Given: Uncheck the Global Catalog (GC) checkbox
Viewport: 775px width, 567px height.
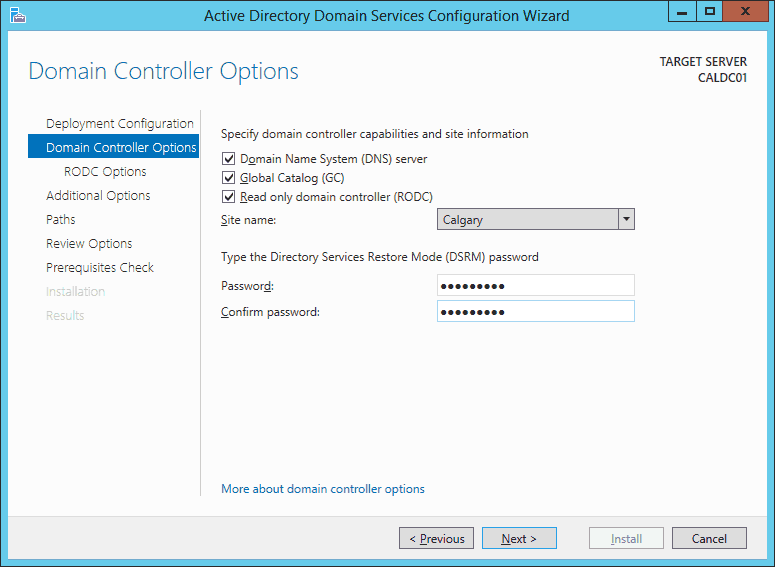Looking at the screenshot, I should (x=228, y=177).
